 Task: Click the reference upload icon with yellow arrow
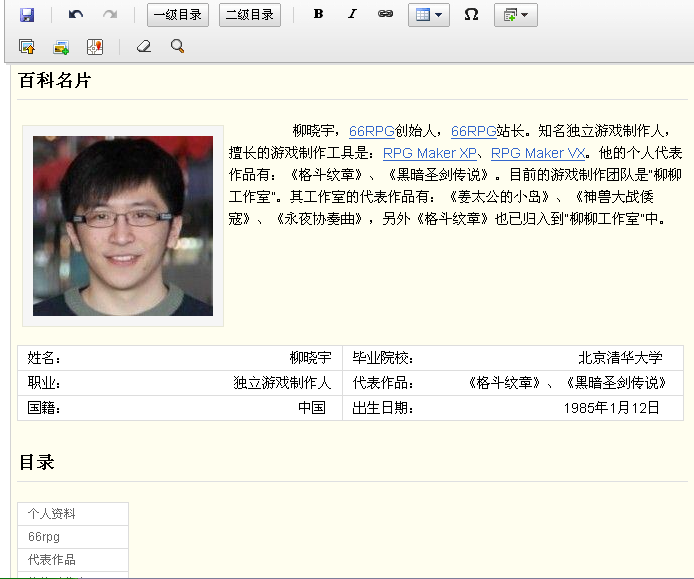coord(27,46)
